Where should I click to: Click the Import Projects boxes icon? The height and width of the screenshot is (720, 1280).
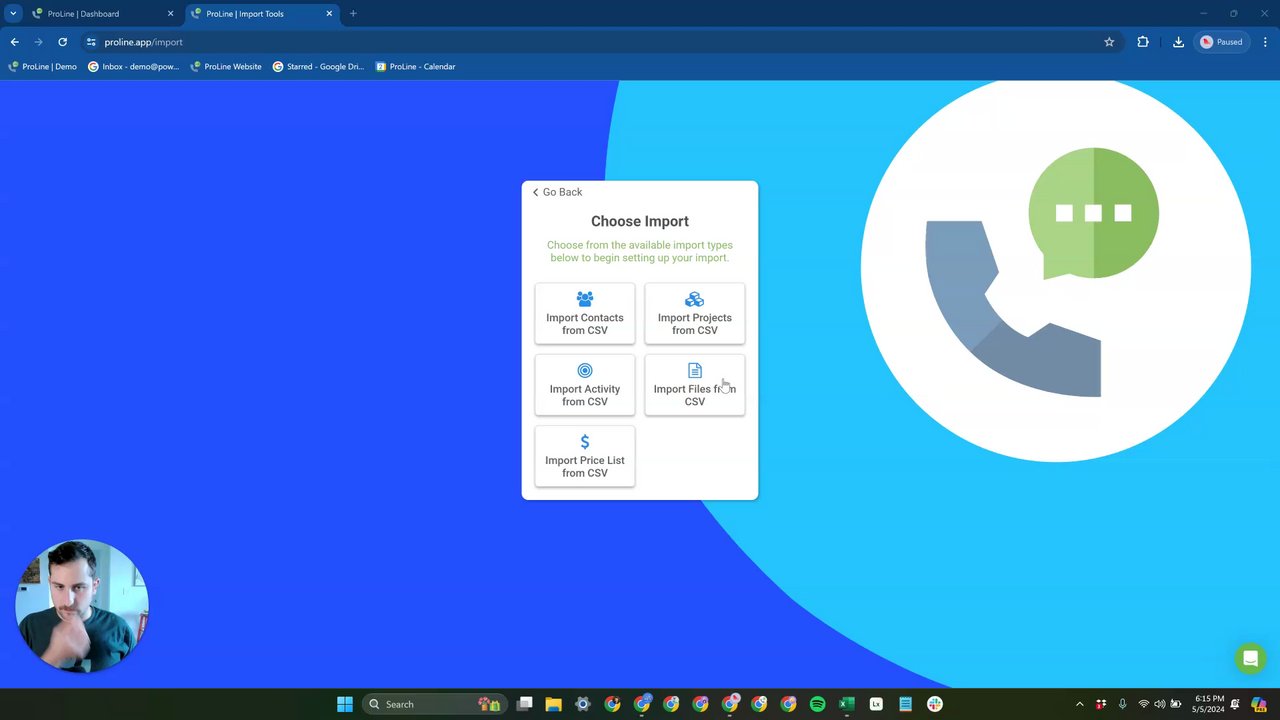pyautogui.click(x=694, y=299)
